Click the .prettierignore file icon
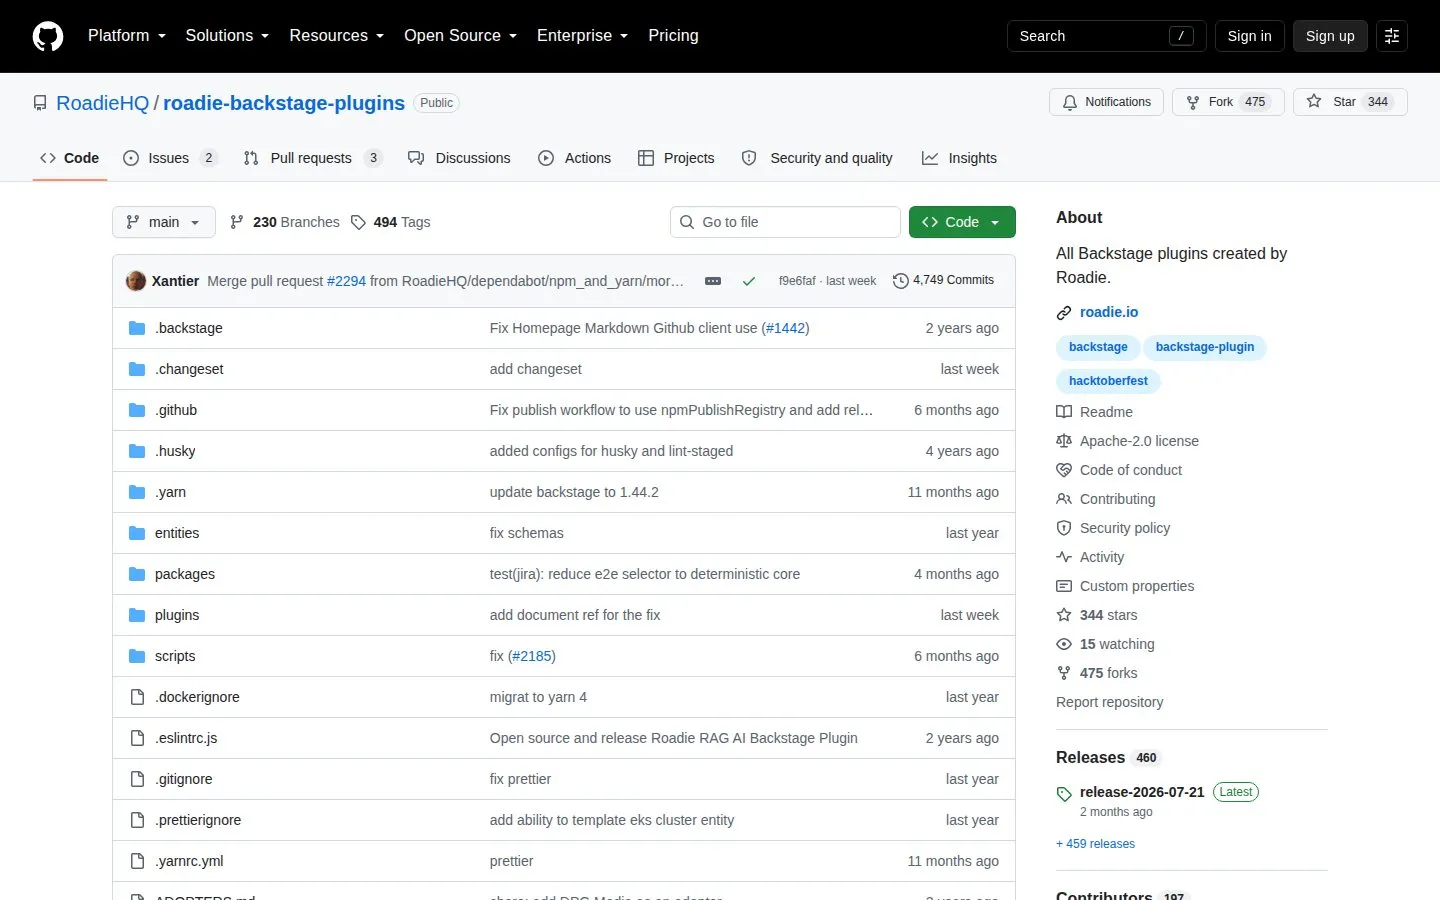This screenshot has height=900, width=1440. (137, 820)
